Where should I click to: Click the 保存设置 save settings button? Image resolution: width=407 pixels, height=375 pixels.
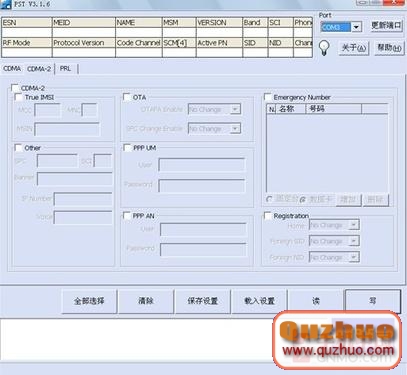click(x=202, y=301)
